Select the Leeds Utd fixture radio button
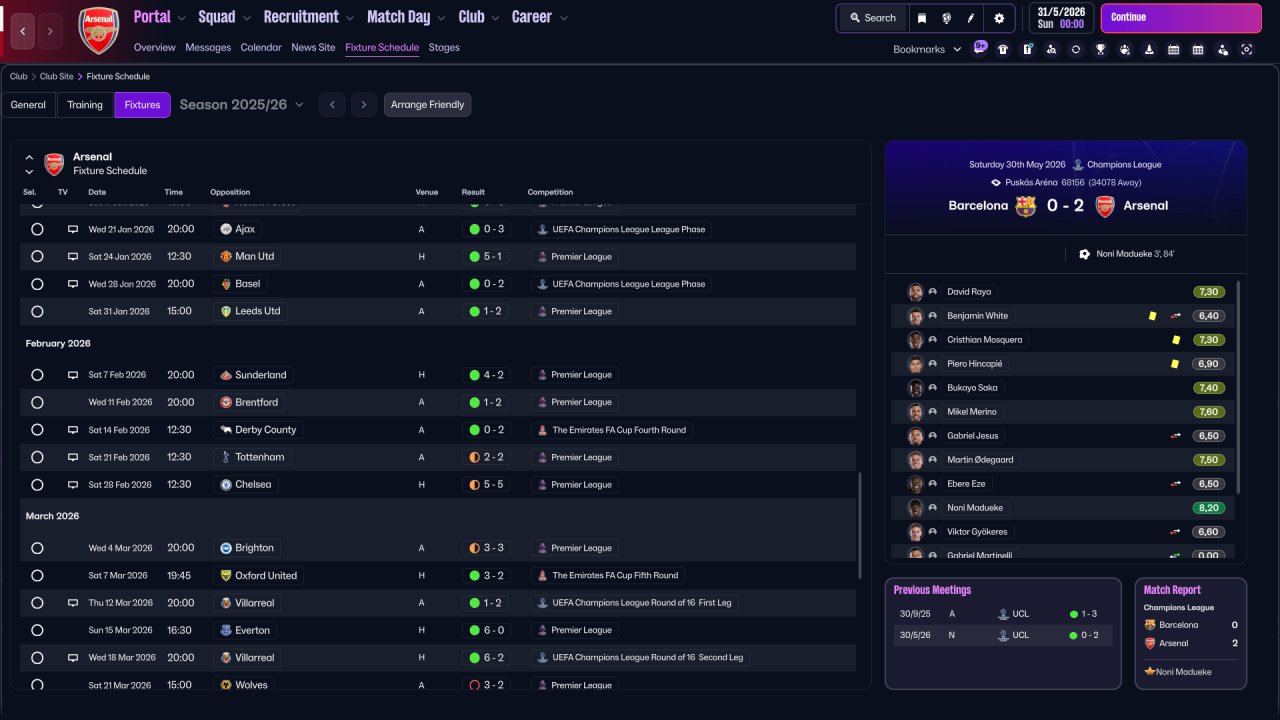 [37, 311]
